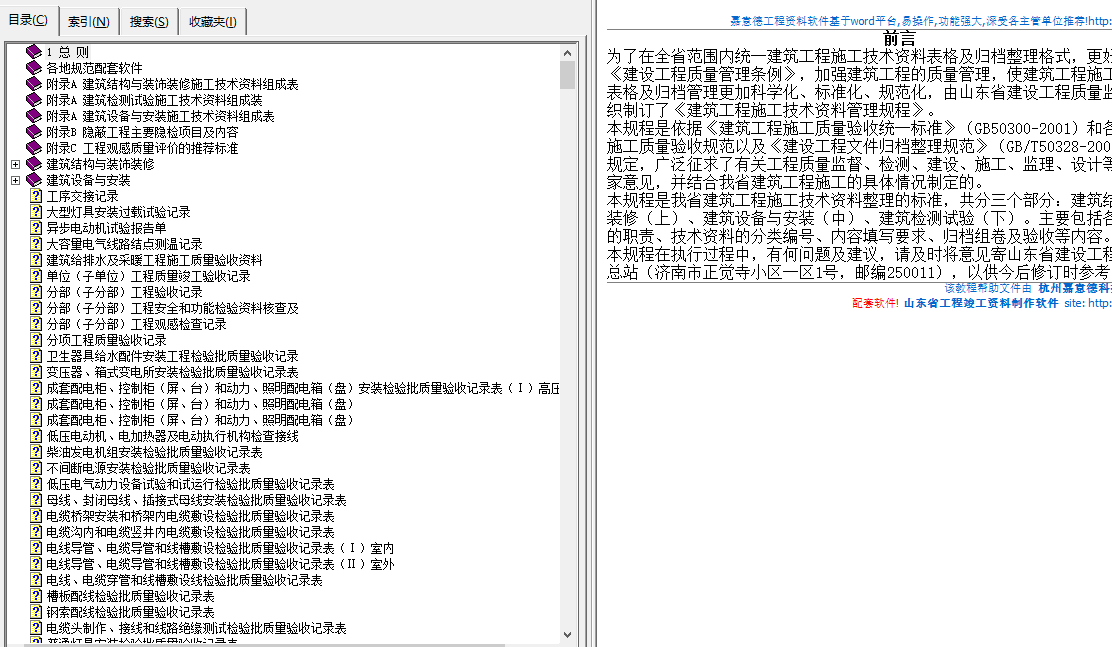Click the contents tree scroll-down arrow

[568, 634]
